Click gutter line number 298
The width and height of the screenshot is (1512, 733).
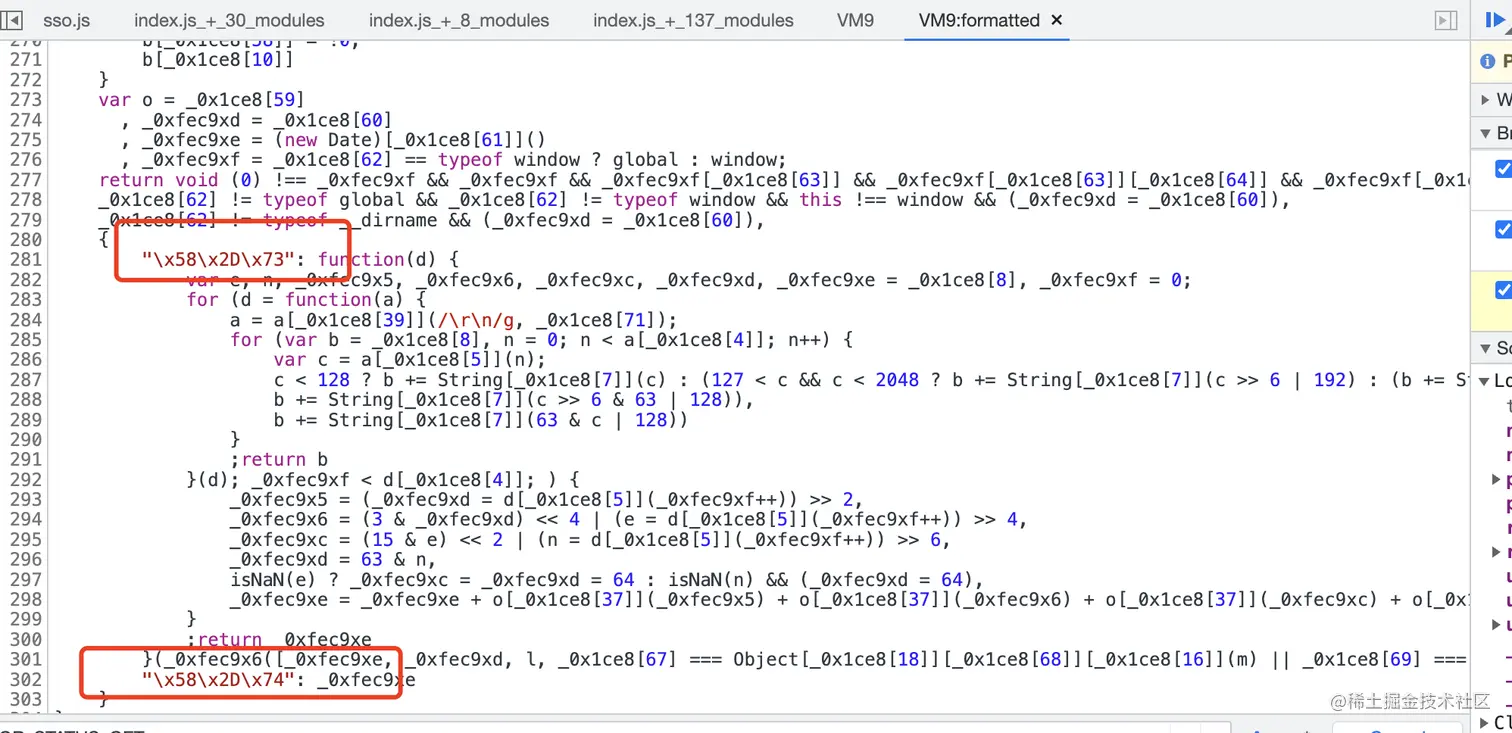click(26, 600)
